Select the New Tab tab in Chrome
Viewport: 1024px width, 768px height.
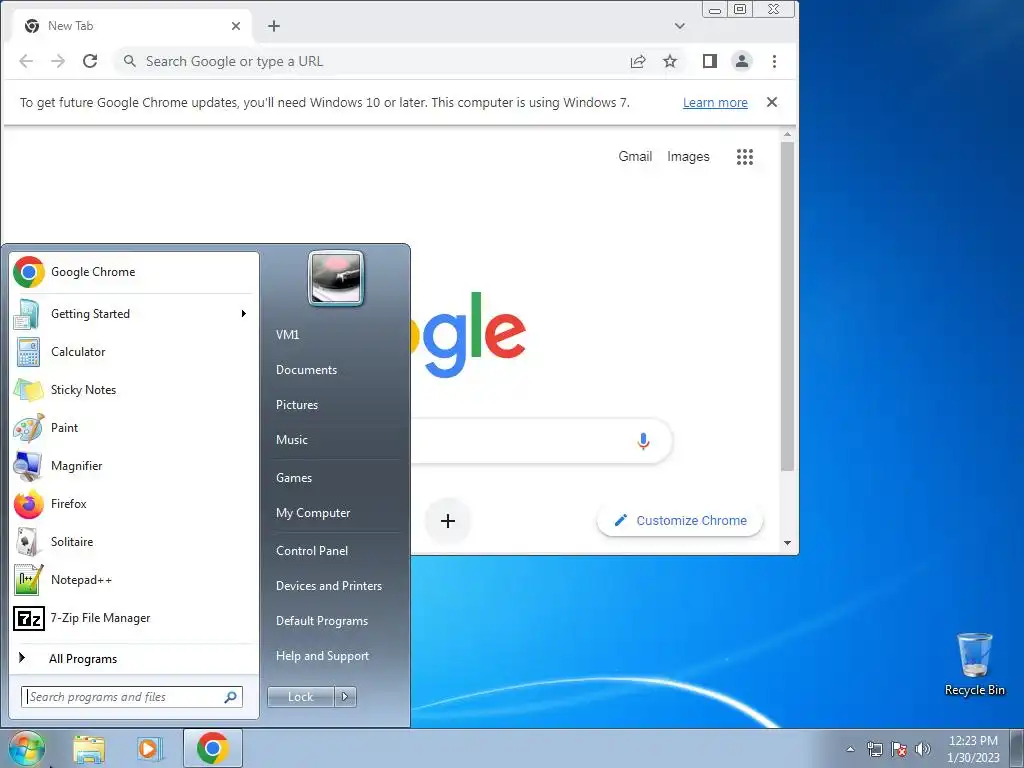coord(133,26)
